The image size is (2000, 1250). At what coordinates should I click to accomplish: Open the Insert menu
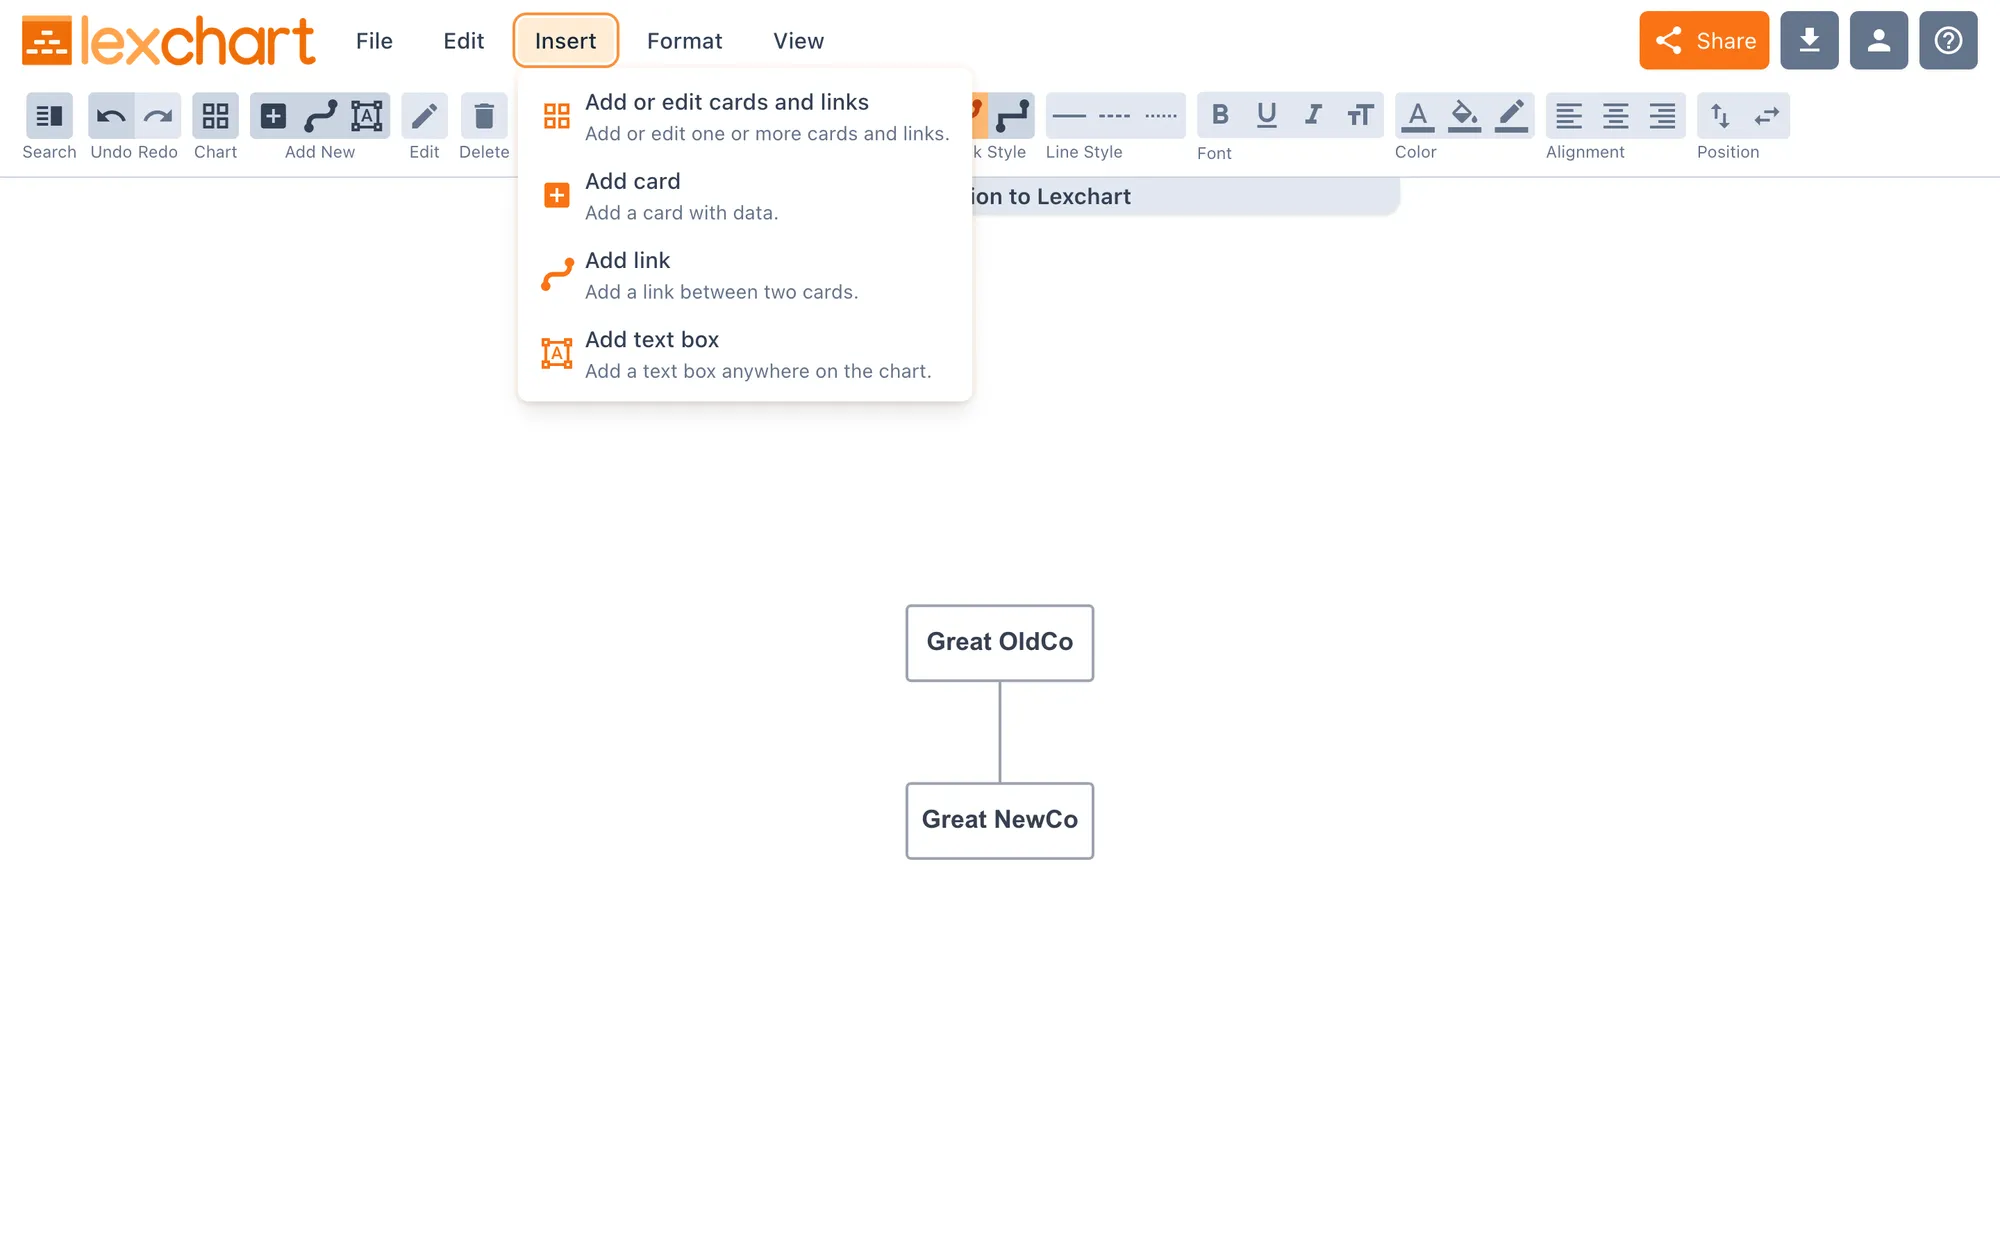(x=566, y=40)
